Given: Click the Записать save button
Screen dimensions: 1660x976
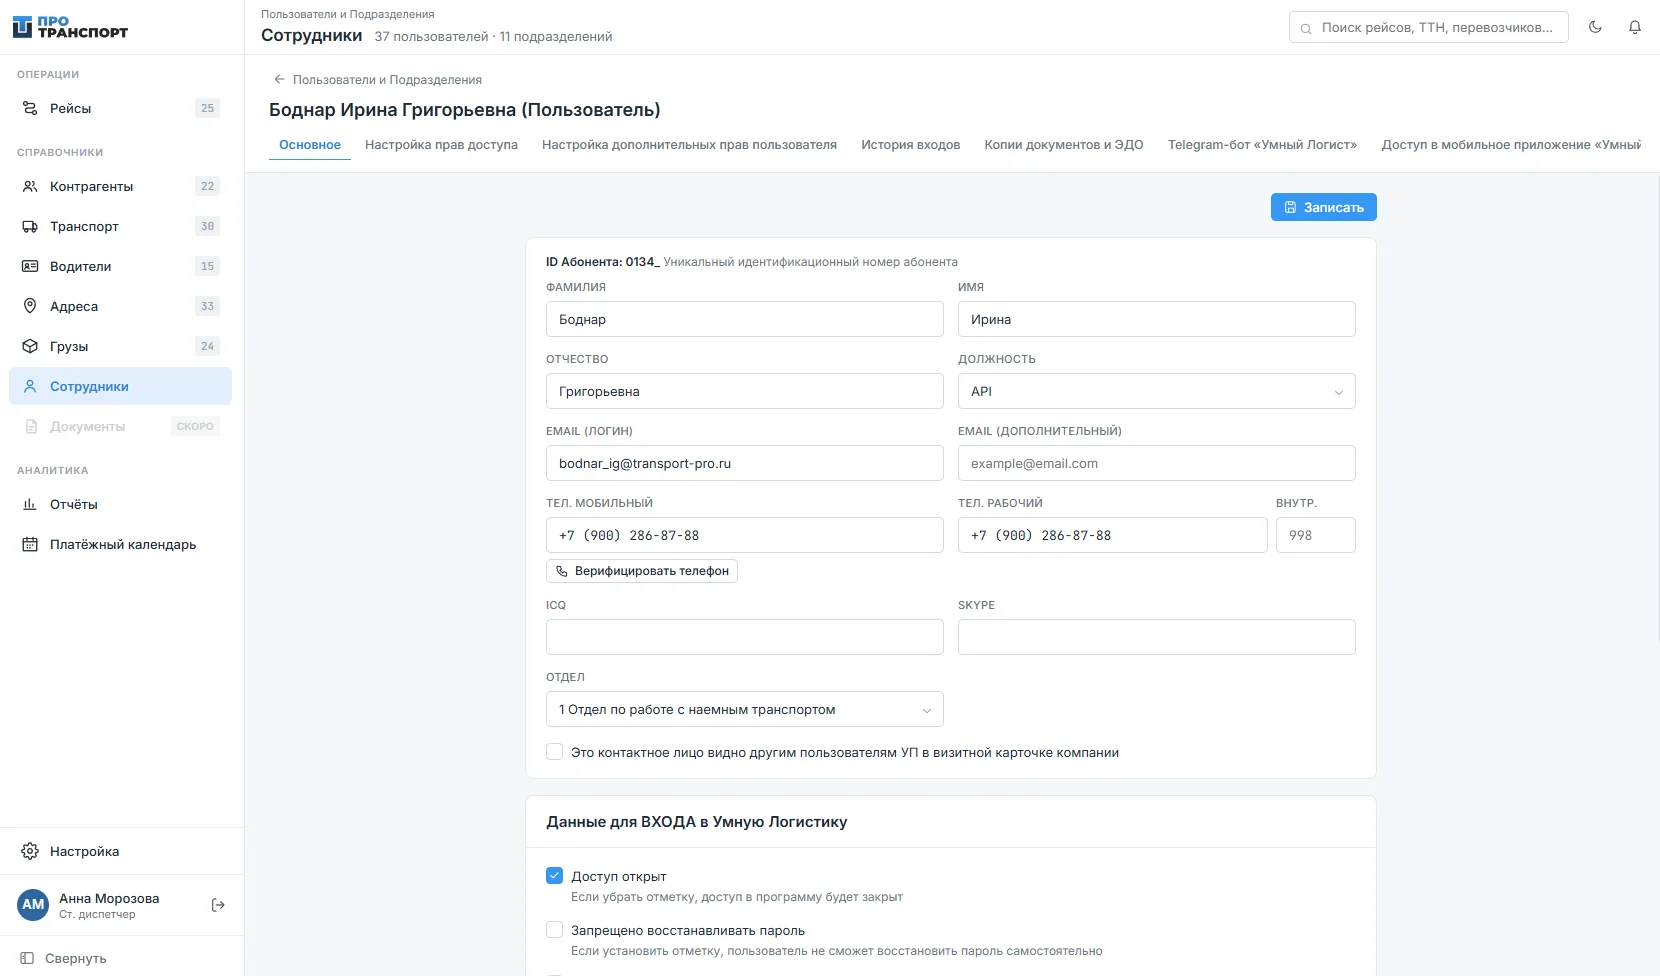Looking at the screenshot, I should 1323,207.
